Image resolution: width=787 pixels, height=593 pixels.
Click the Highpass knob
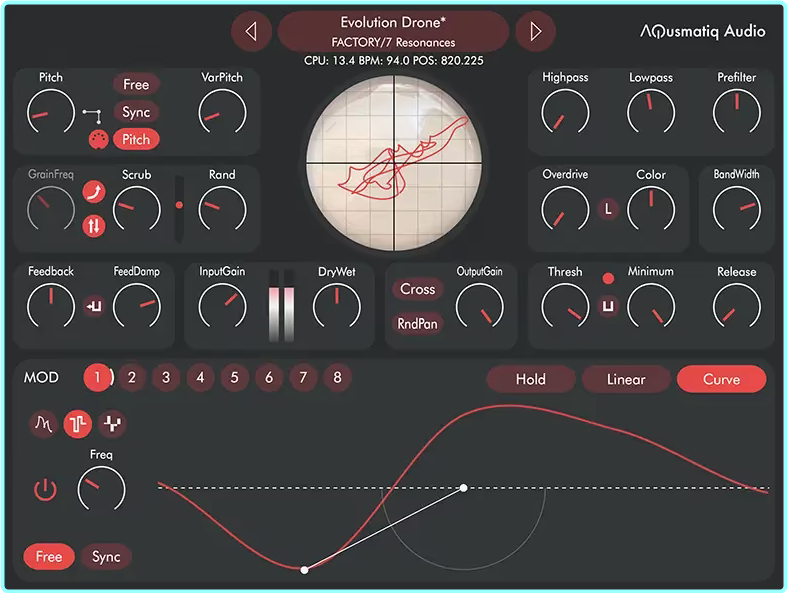click(x=565, y=112)
